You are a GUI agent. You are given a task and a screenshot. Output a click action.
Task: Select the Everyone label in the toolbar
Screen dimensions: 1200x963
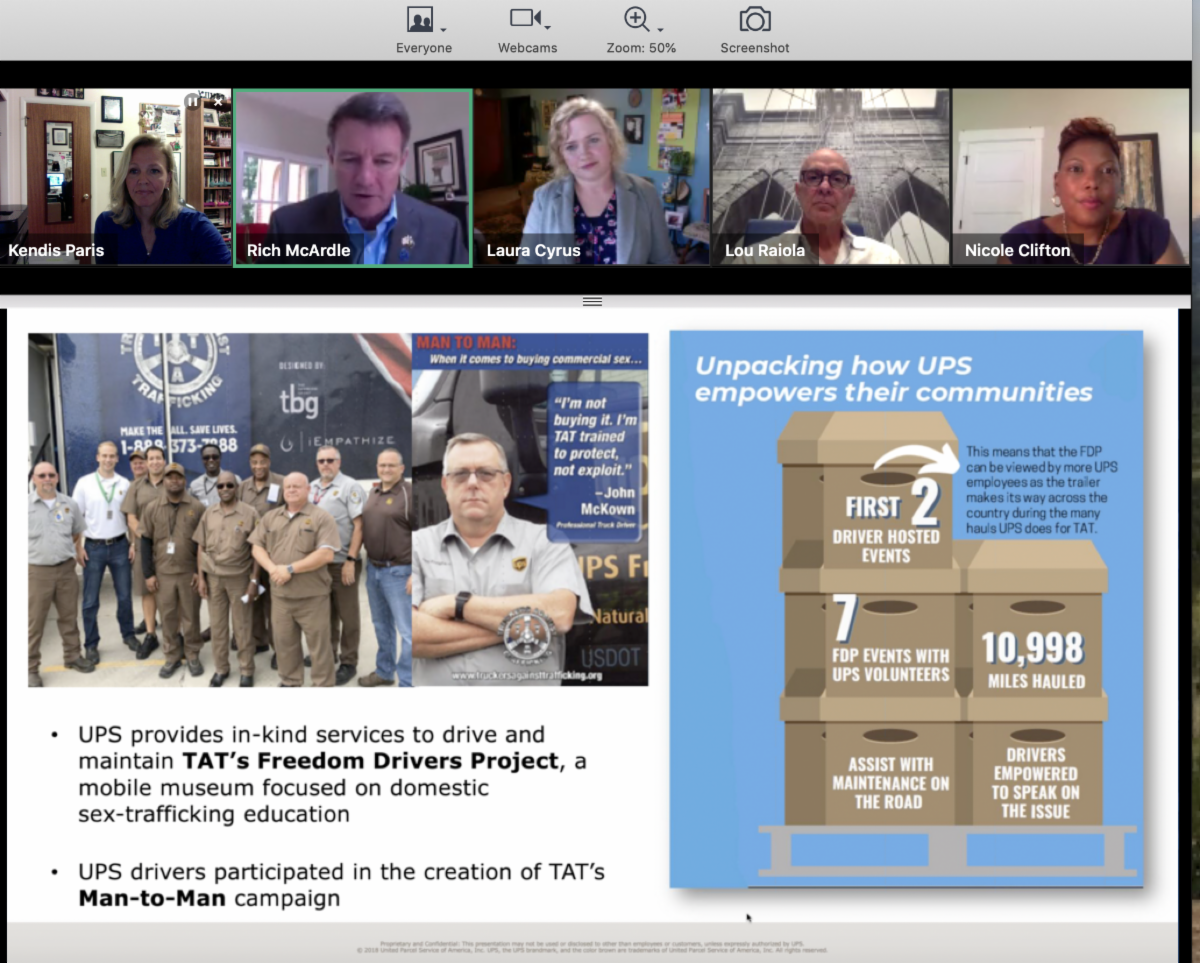coord(424,48)
